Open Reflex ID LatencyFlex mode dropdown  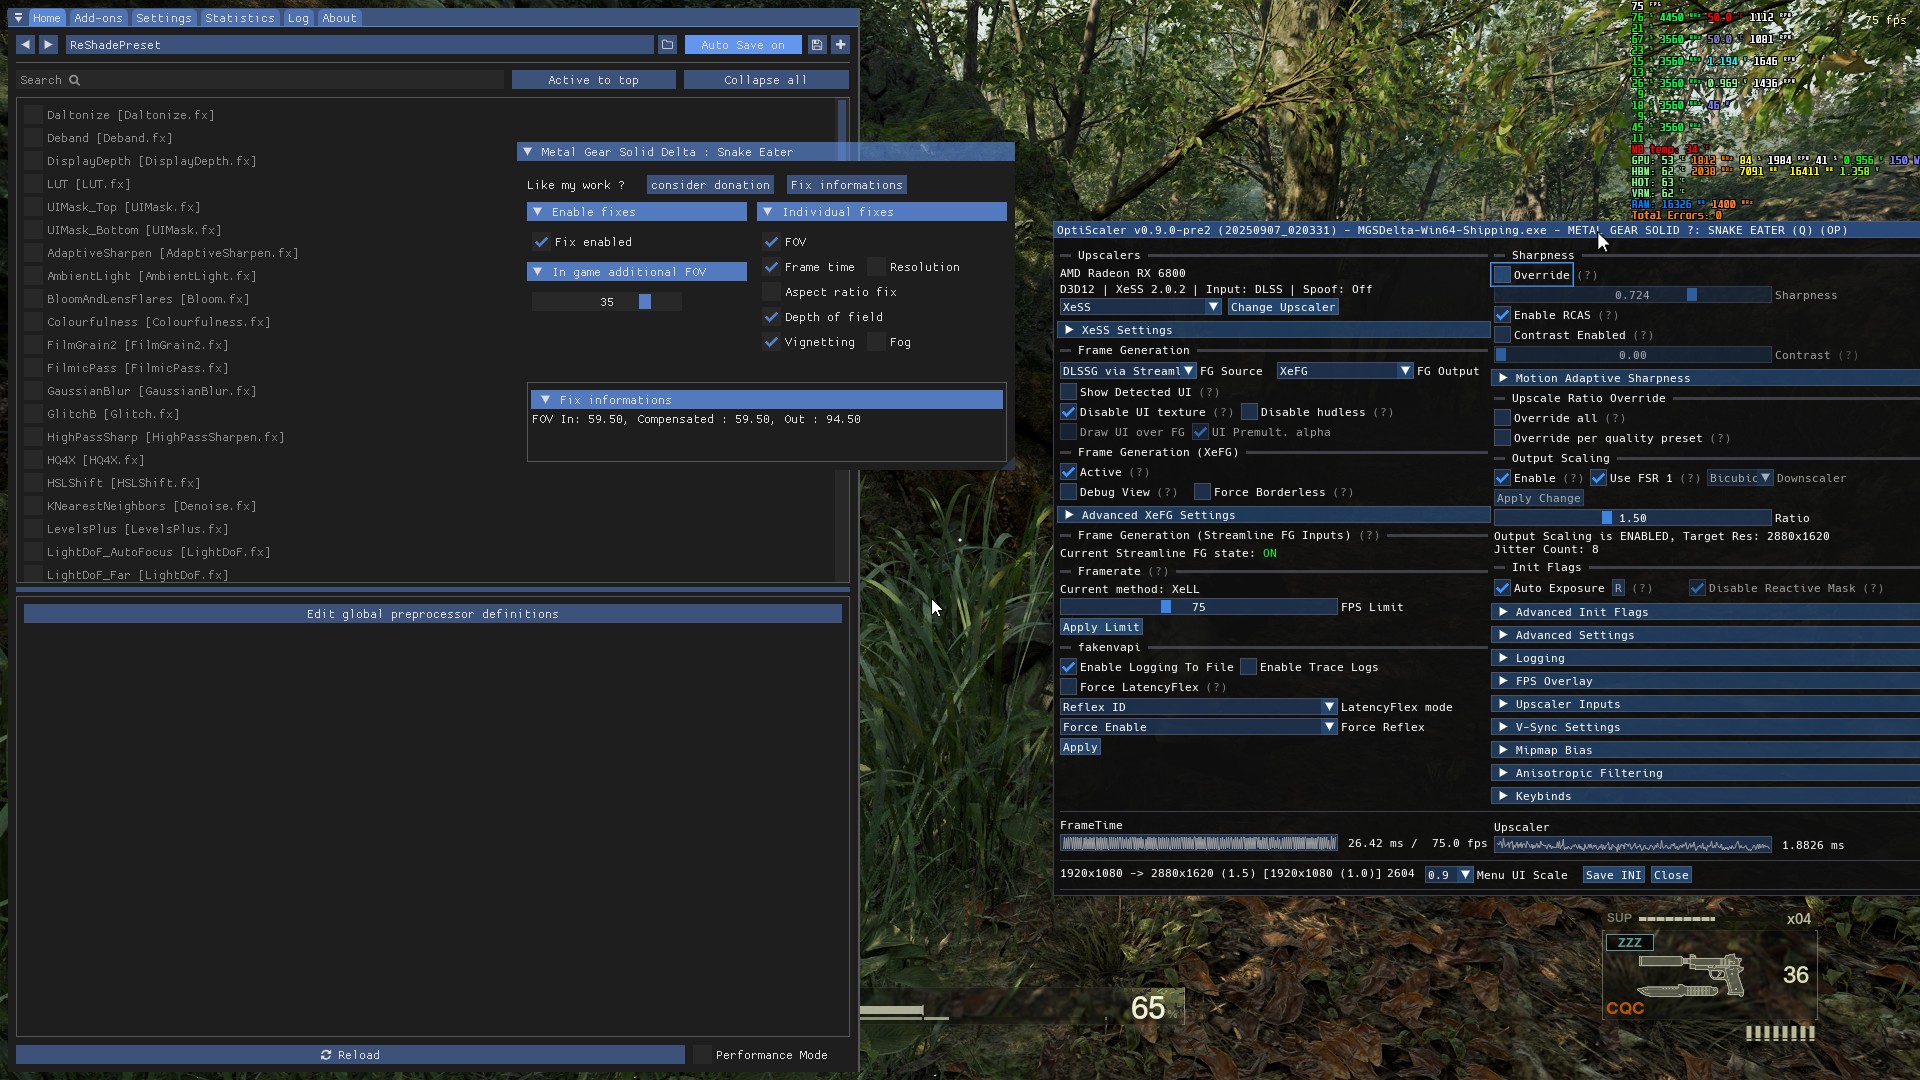click(x=1198, y=707)
